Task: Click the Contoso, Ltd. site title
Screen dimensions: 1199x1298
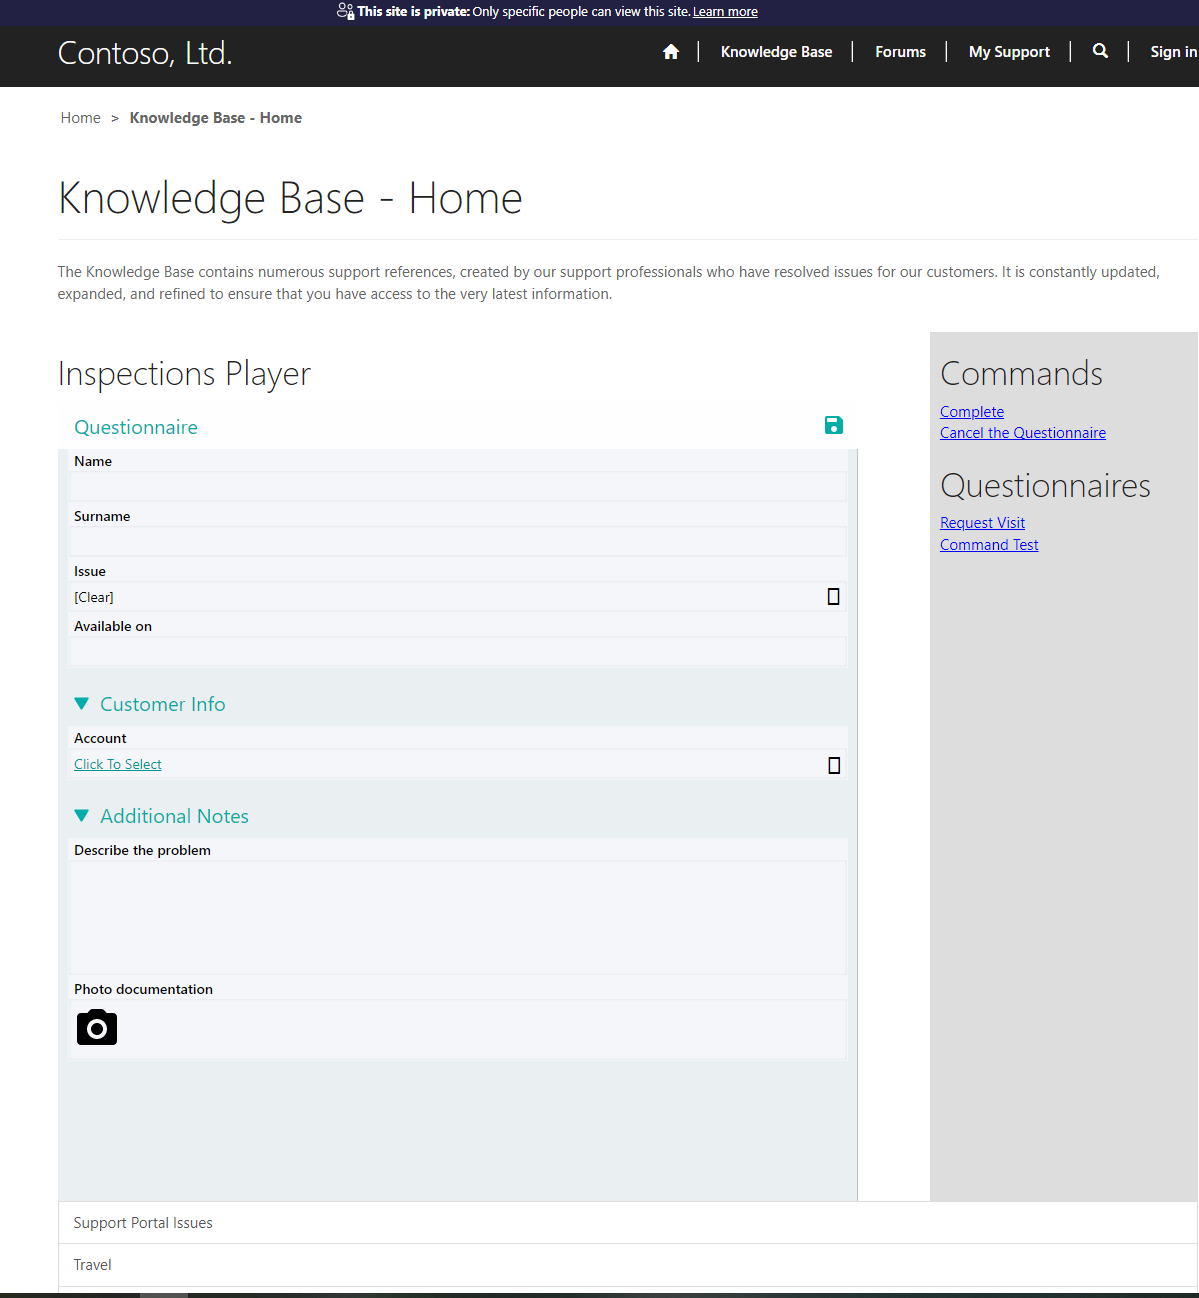Action: click(145, 53)
